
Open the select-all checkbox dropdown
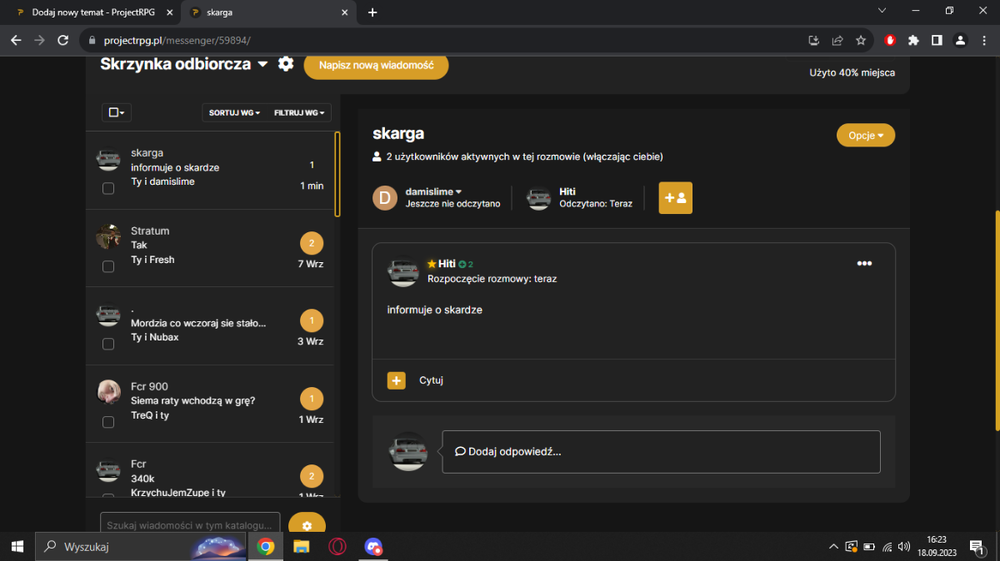pyautogui.click(x=117, y=112)
